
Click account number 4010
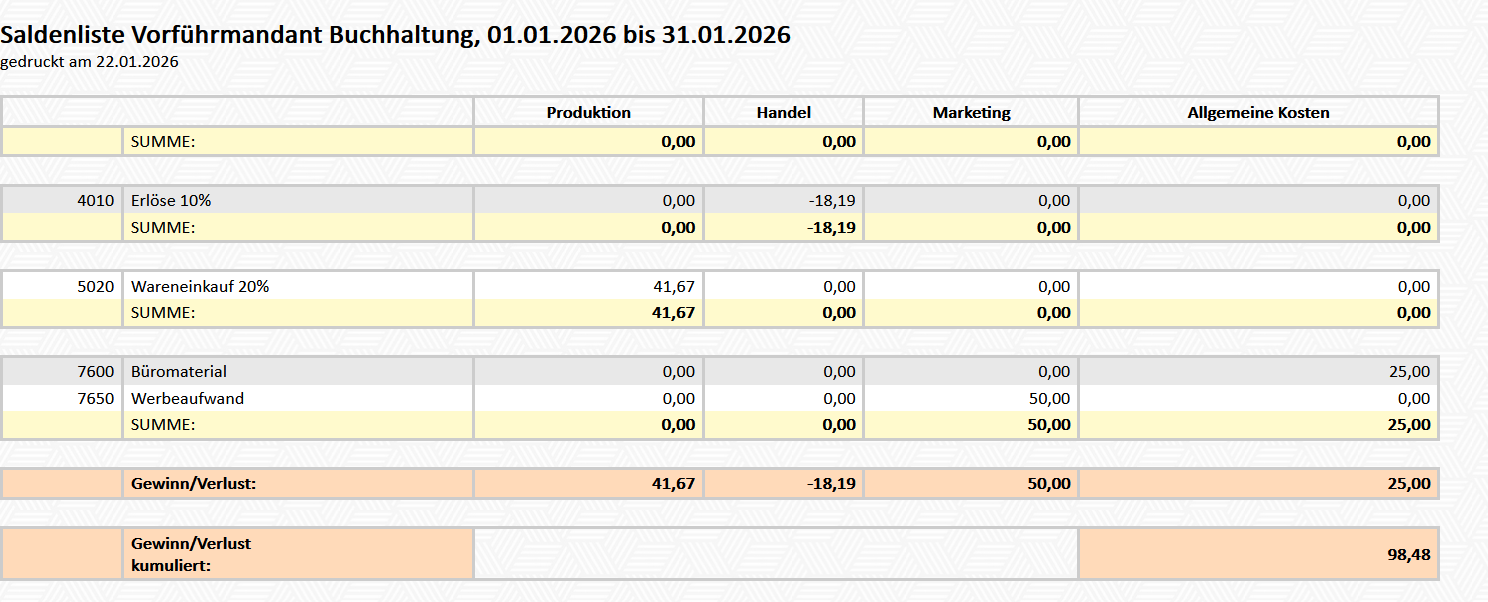click(x=96, y=200)
